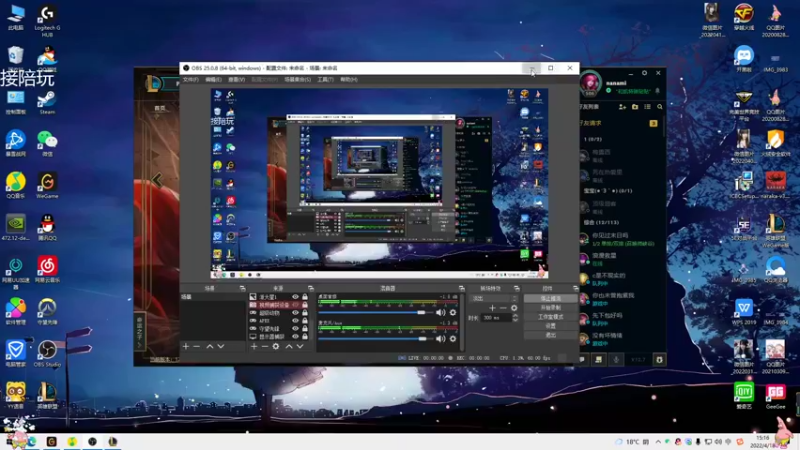
Task: Click 开始录制 start recording button
Action: [x=551, y=308]
